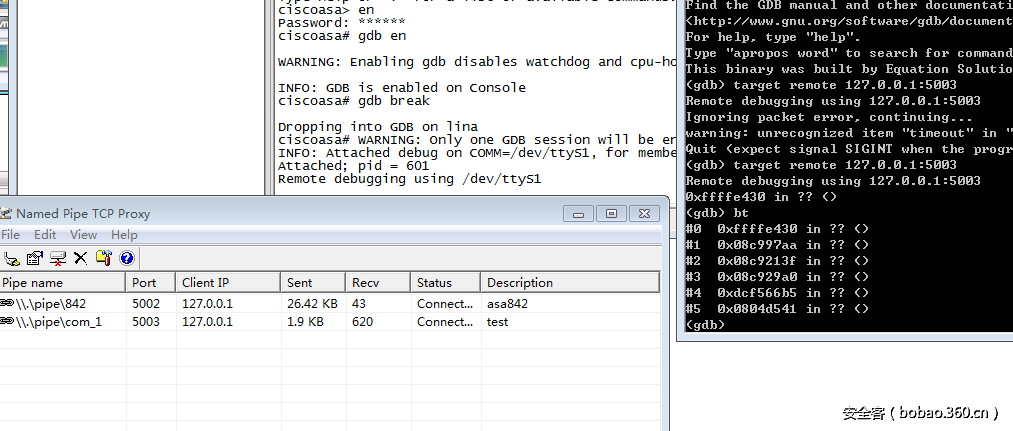Click the add new pipe toolbar icon
The height and width of the screenshot is (431, 1013).
click(x=12, y=258)
